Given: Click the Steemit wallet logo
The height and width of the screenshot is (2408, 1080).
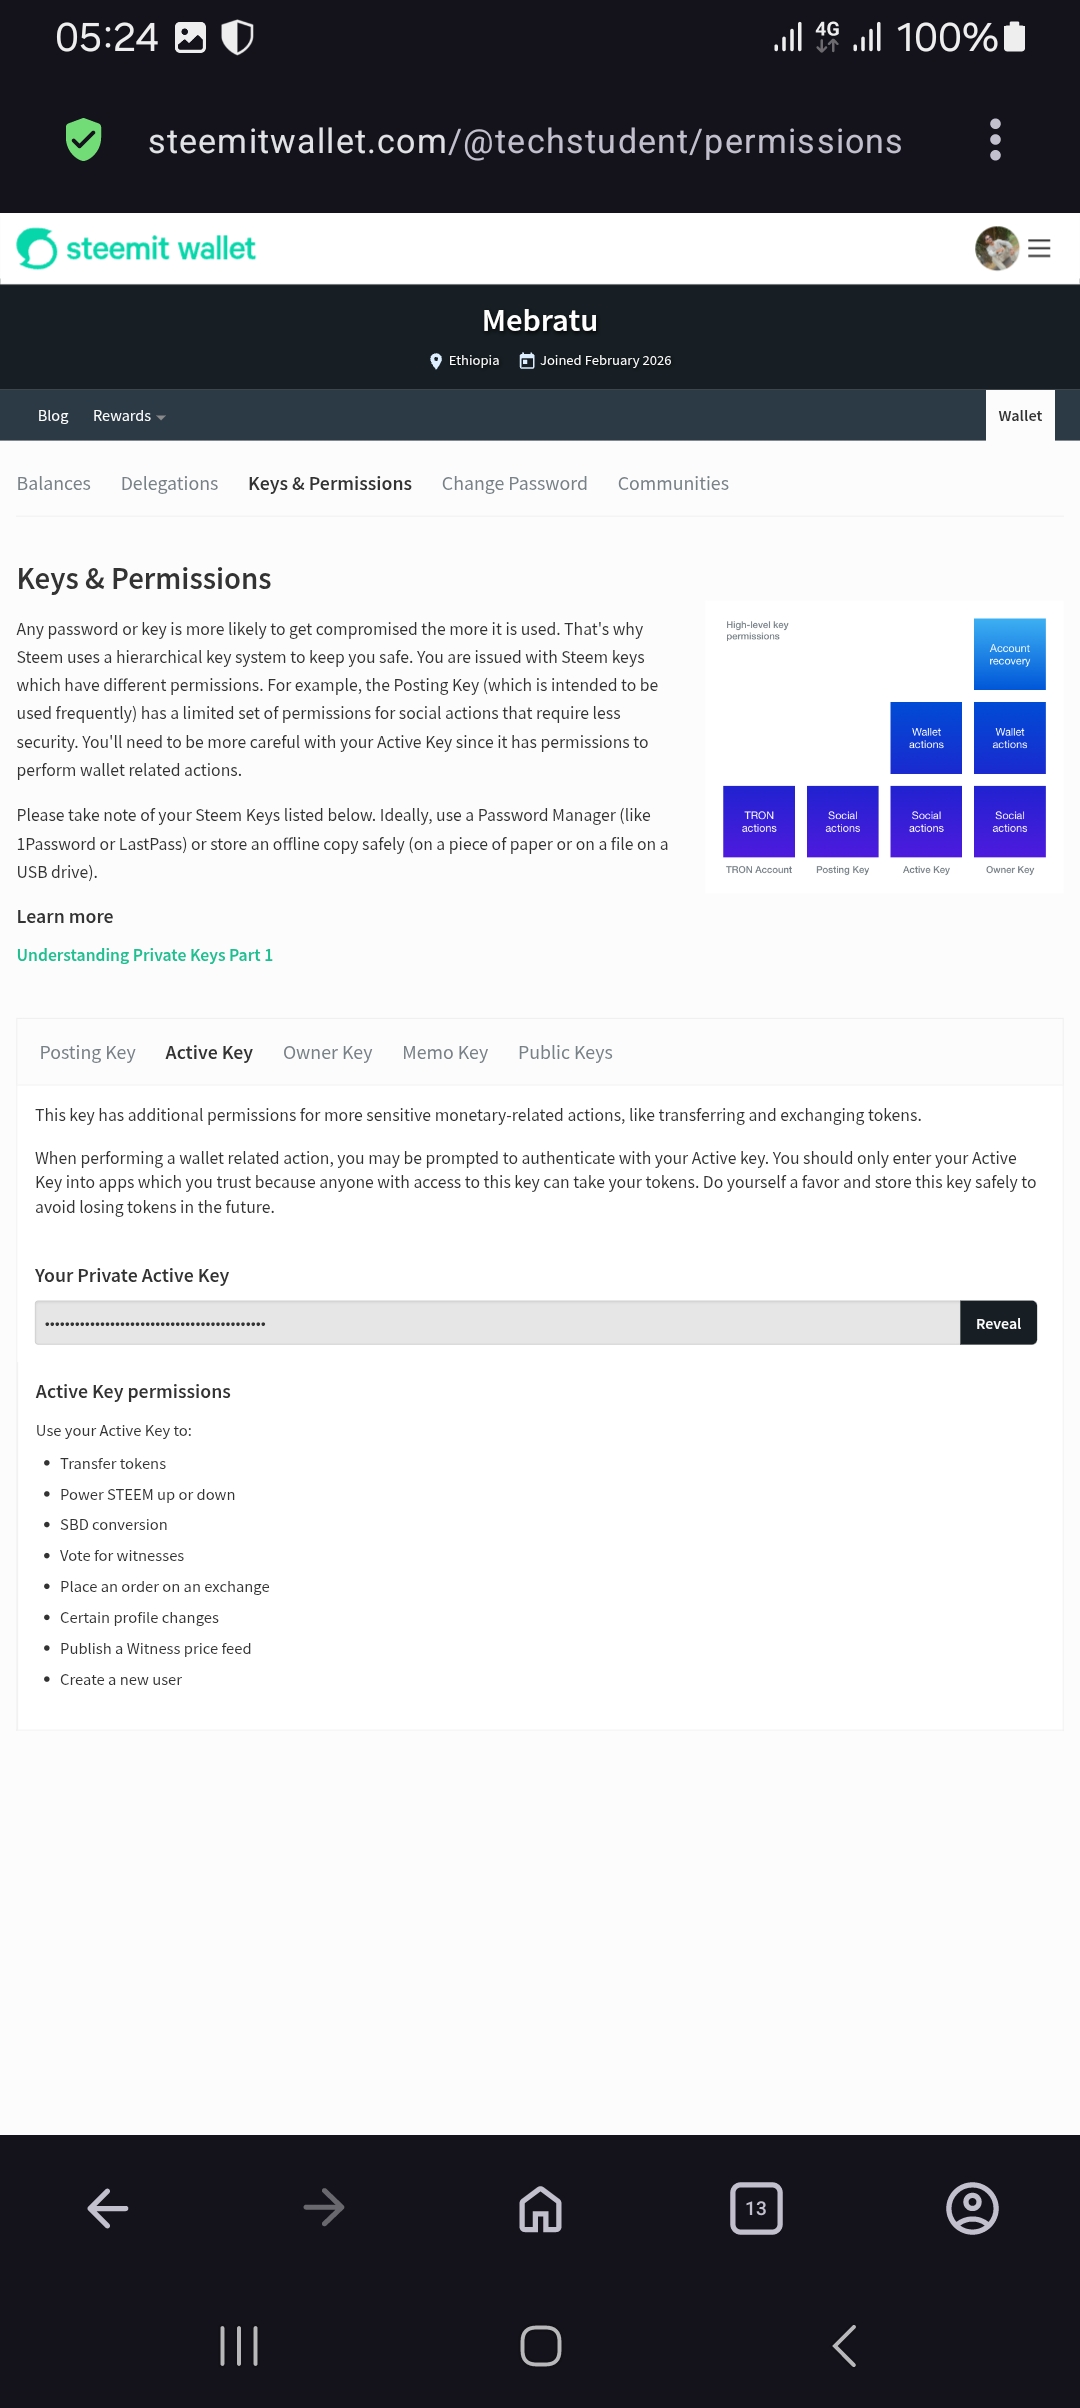Looking at the screenshot, I should 136,248.
